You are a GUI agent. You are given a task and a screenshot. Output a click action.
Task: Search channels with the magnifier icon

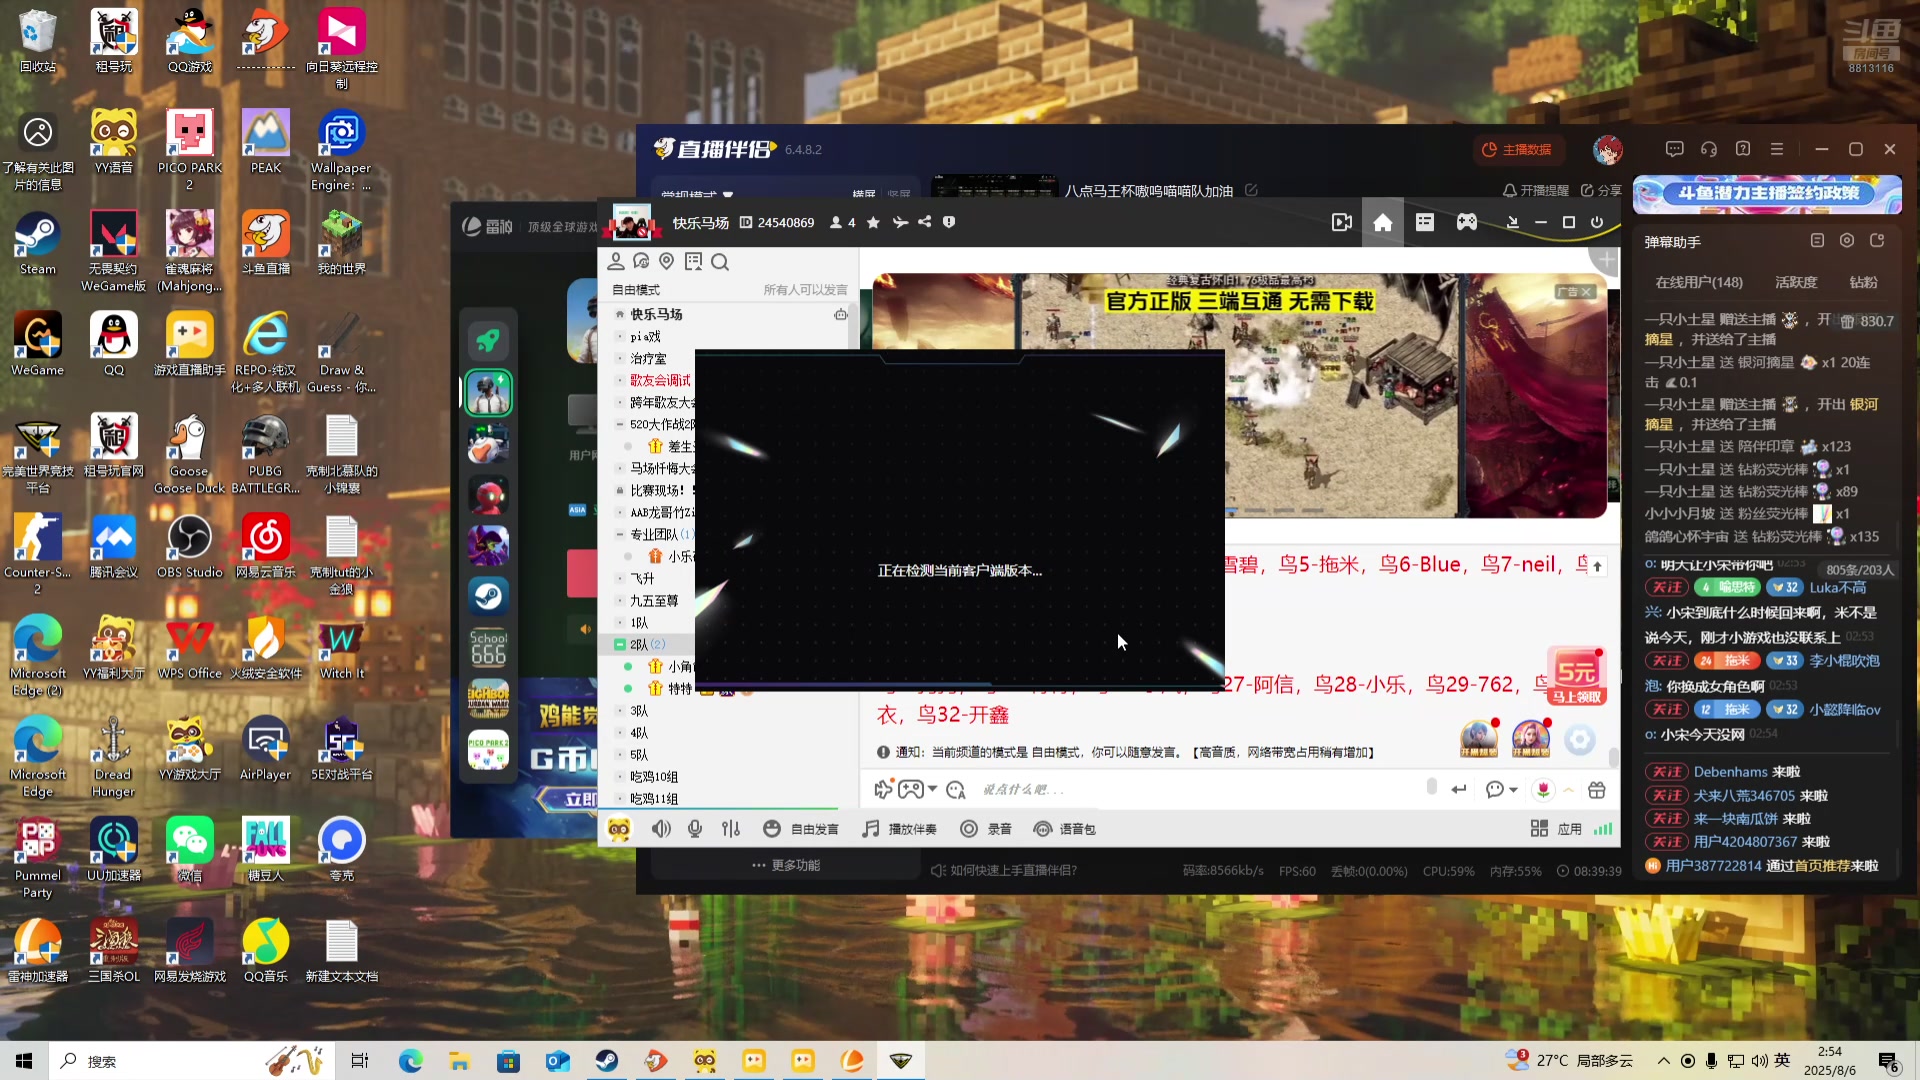pos(720,262)
